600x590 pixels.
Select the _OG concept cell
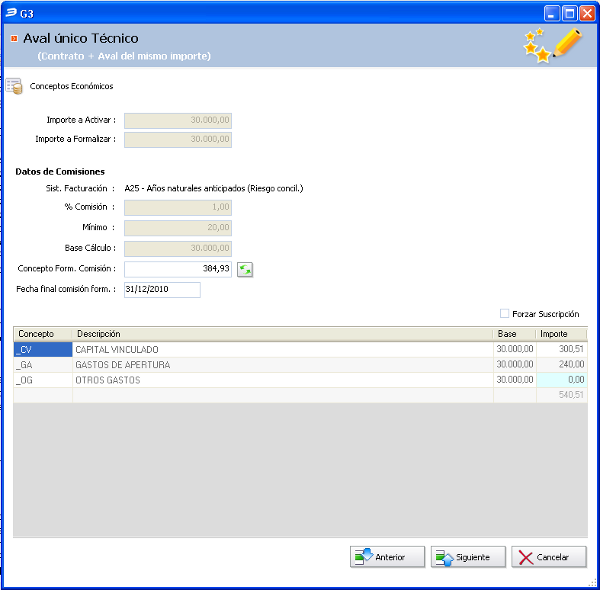43,380
